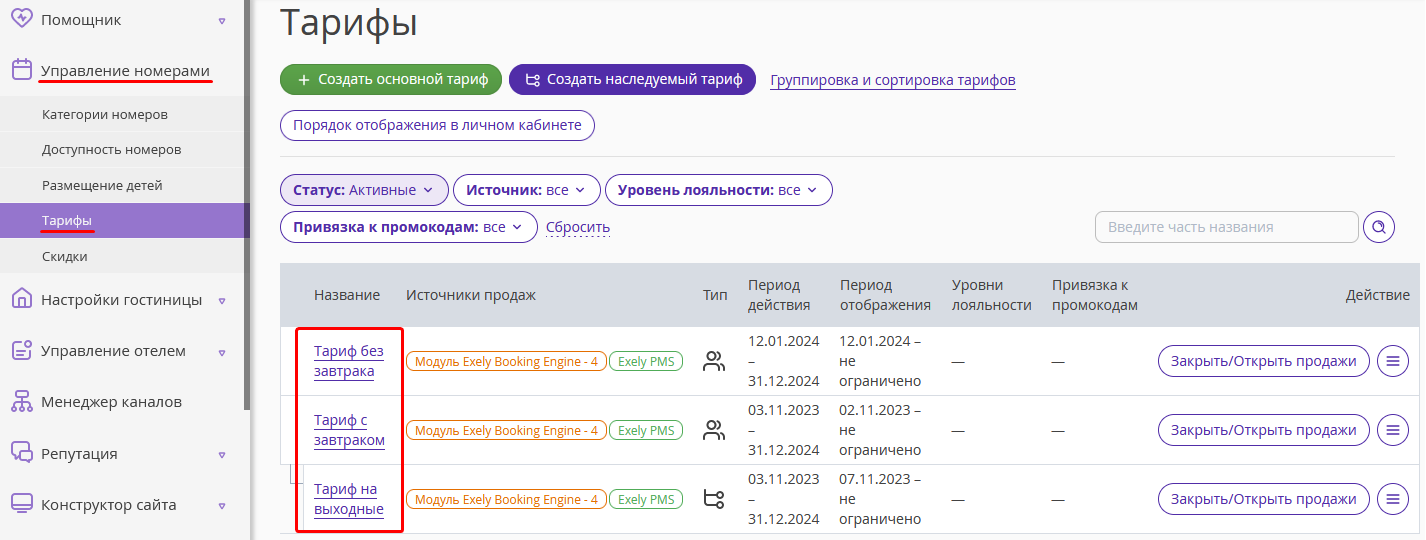
Task: Click the Источники продаж column header
Action: [471, 295]
